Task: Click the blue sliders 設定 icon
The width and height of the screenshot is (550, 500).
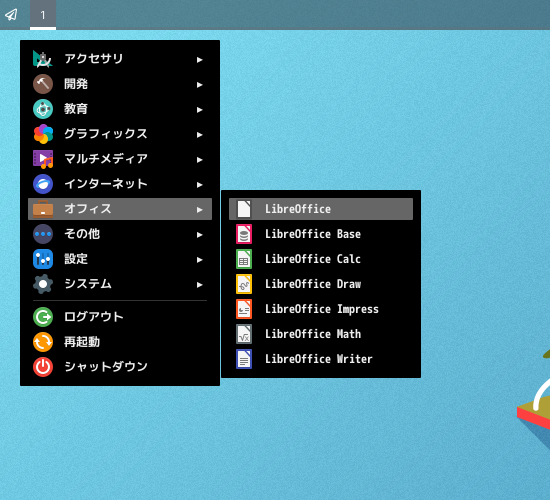Action: 43,259
